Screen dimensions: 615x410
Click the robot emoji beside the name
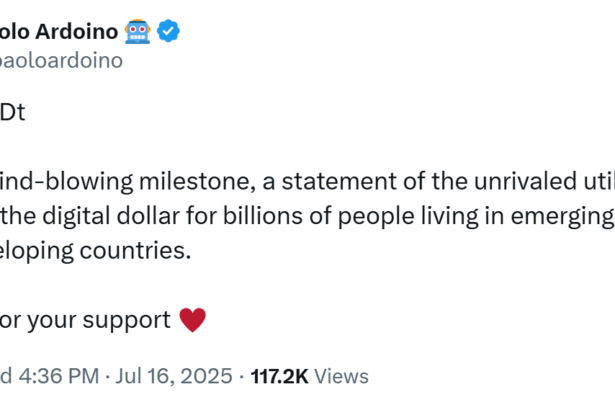[137, 31]
